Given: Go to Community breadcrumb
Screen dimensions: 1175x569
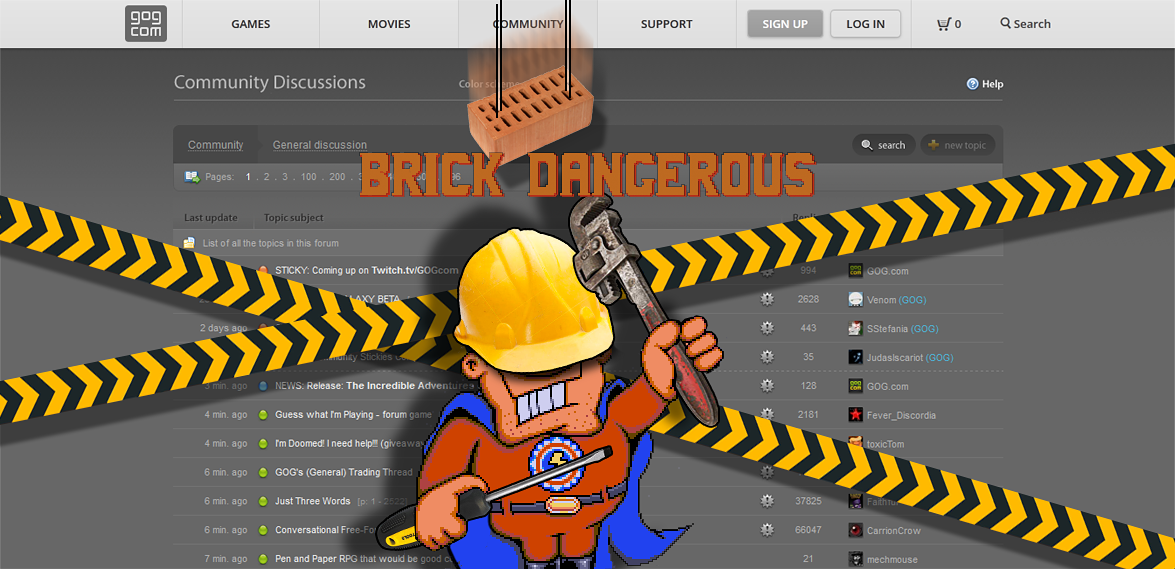Looking at the screenshot, I should point(215,145).
